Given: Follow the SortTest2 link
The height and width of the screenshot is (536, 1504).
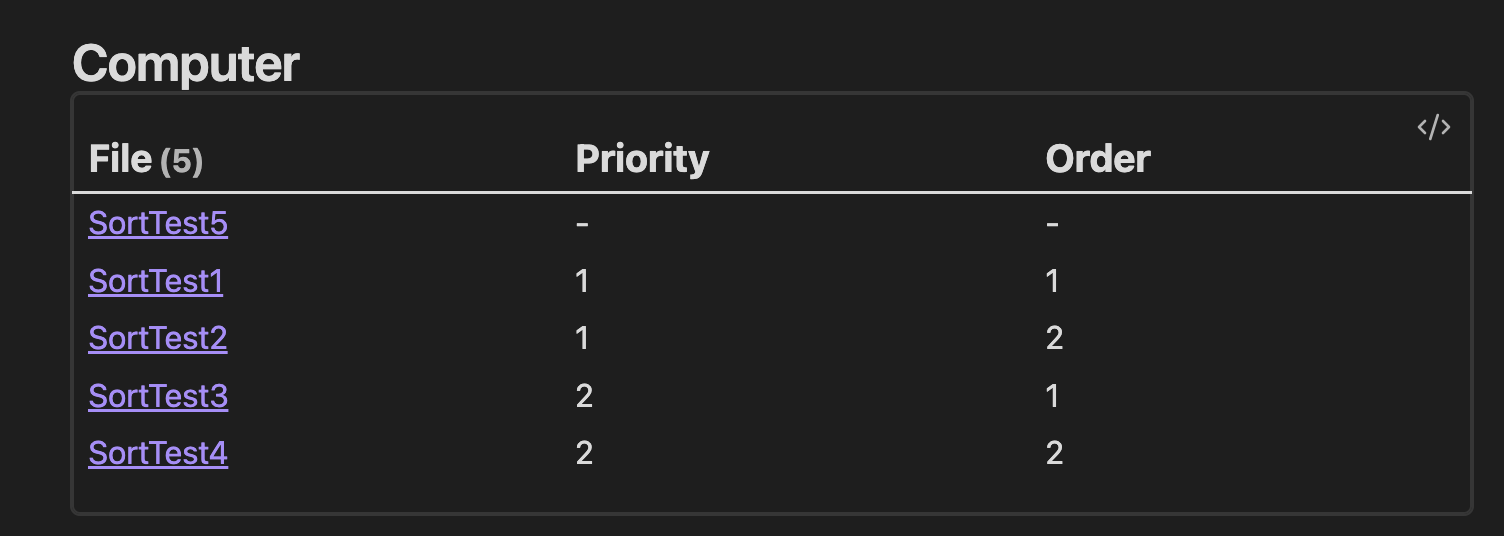Looking at the screenshot, I should coord(158,339).
